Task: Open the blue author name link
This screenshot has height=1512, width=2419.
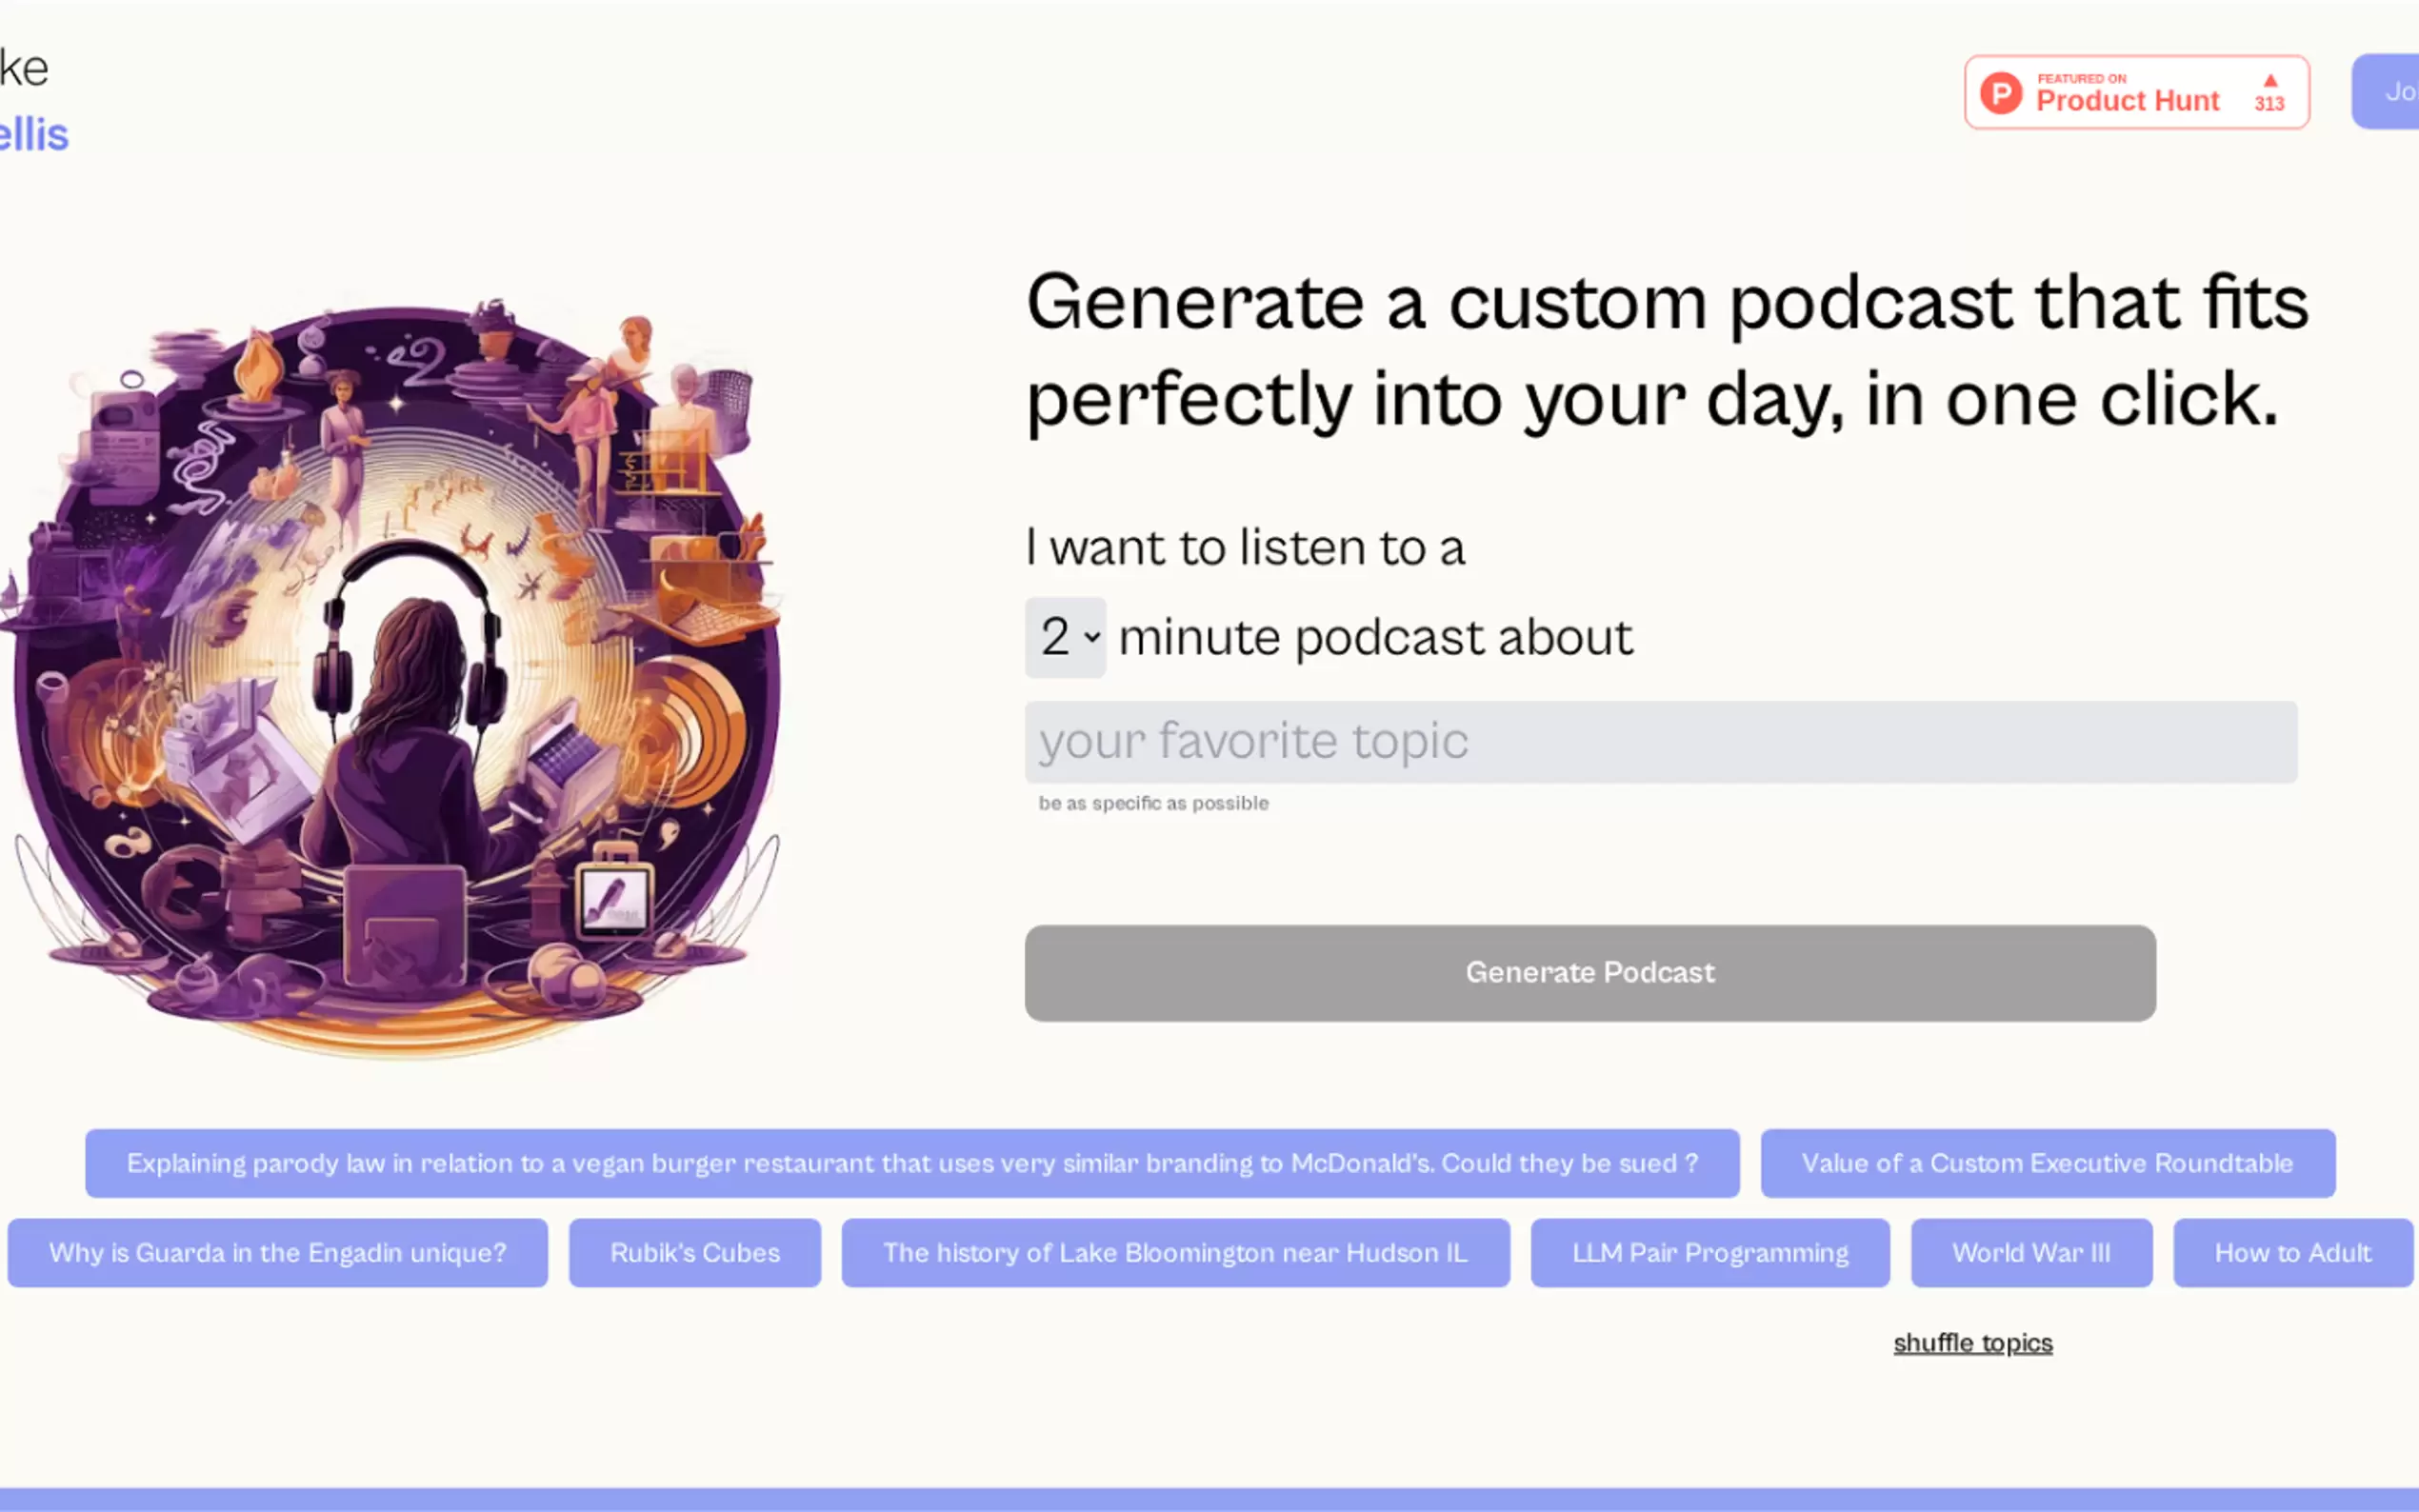Action: click(x=34, y=135)
